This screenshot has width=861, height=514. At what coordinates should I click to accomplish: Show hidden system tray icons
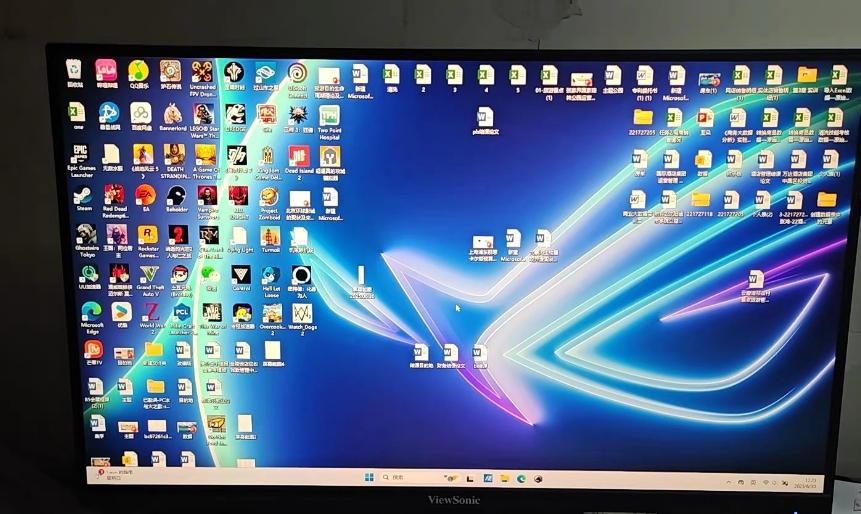pyautogui.click(x=729, y=482)
